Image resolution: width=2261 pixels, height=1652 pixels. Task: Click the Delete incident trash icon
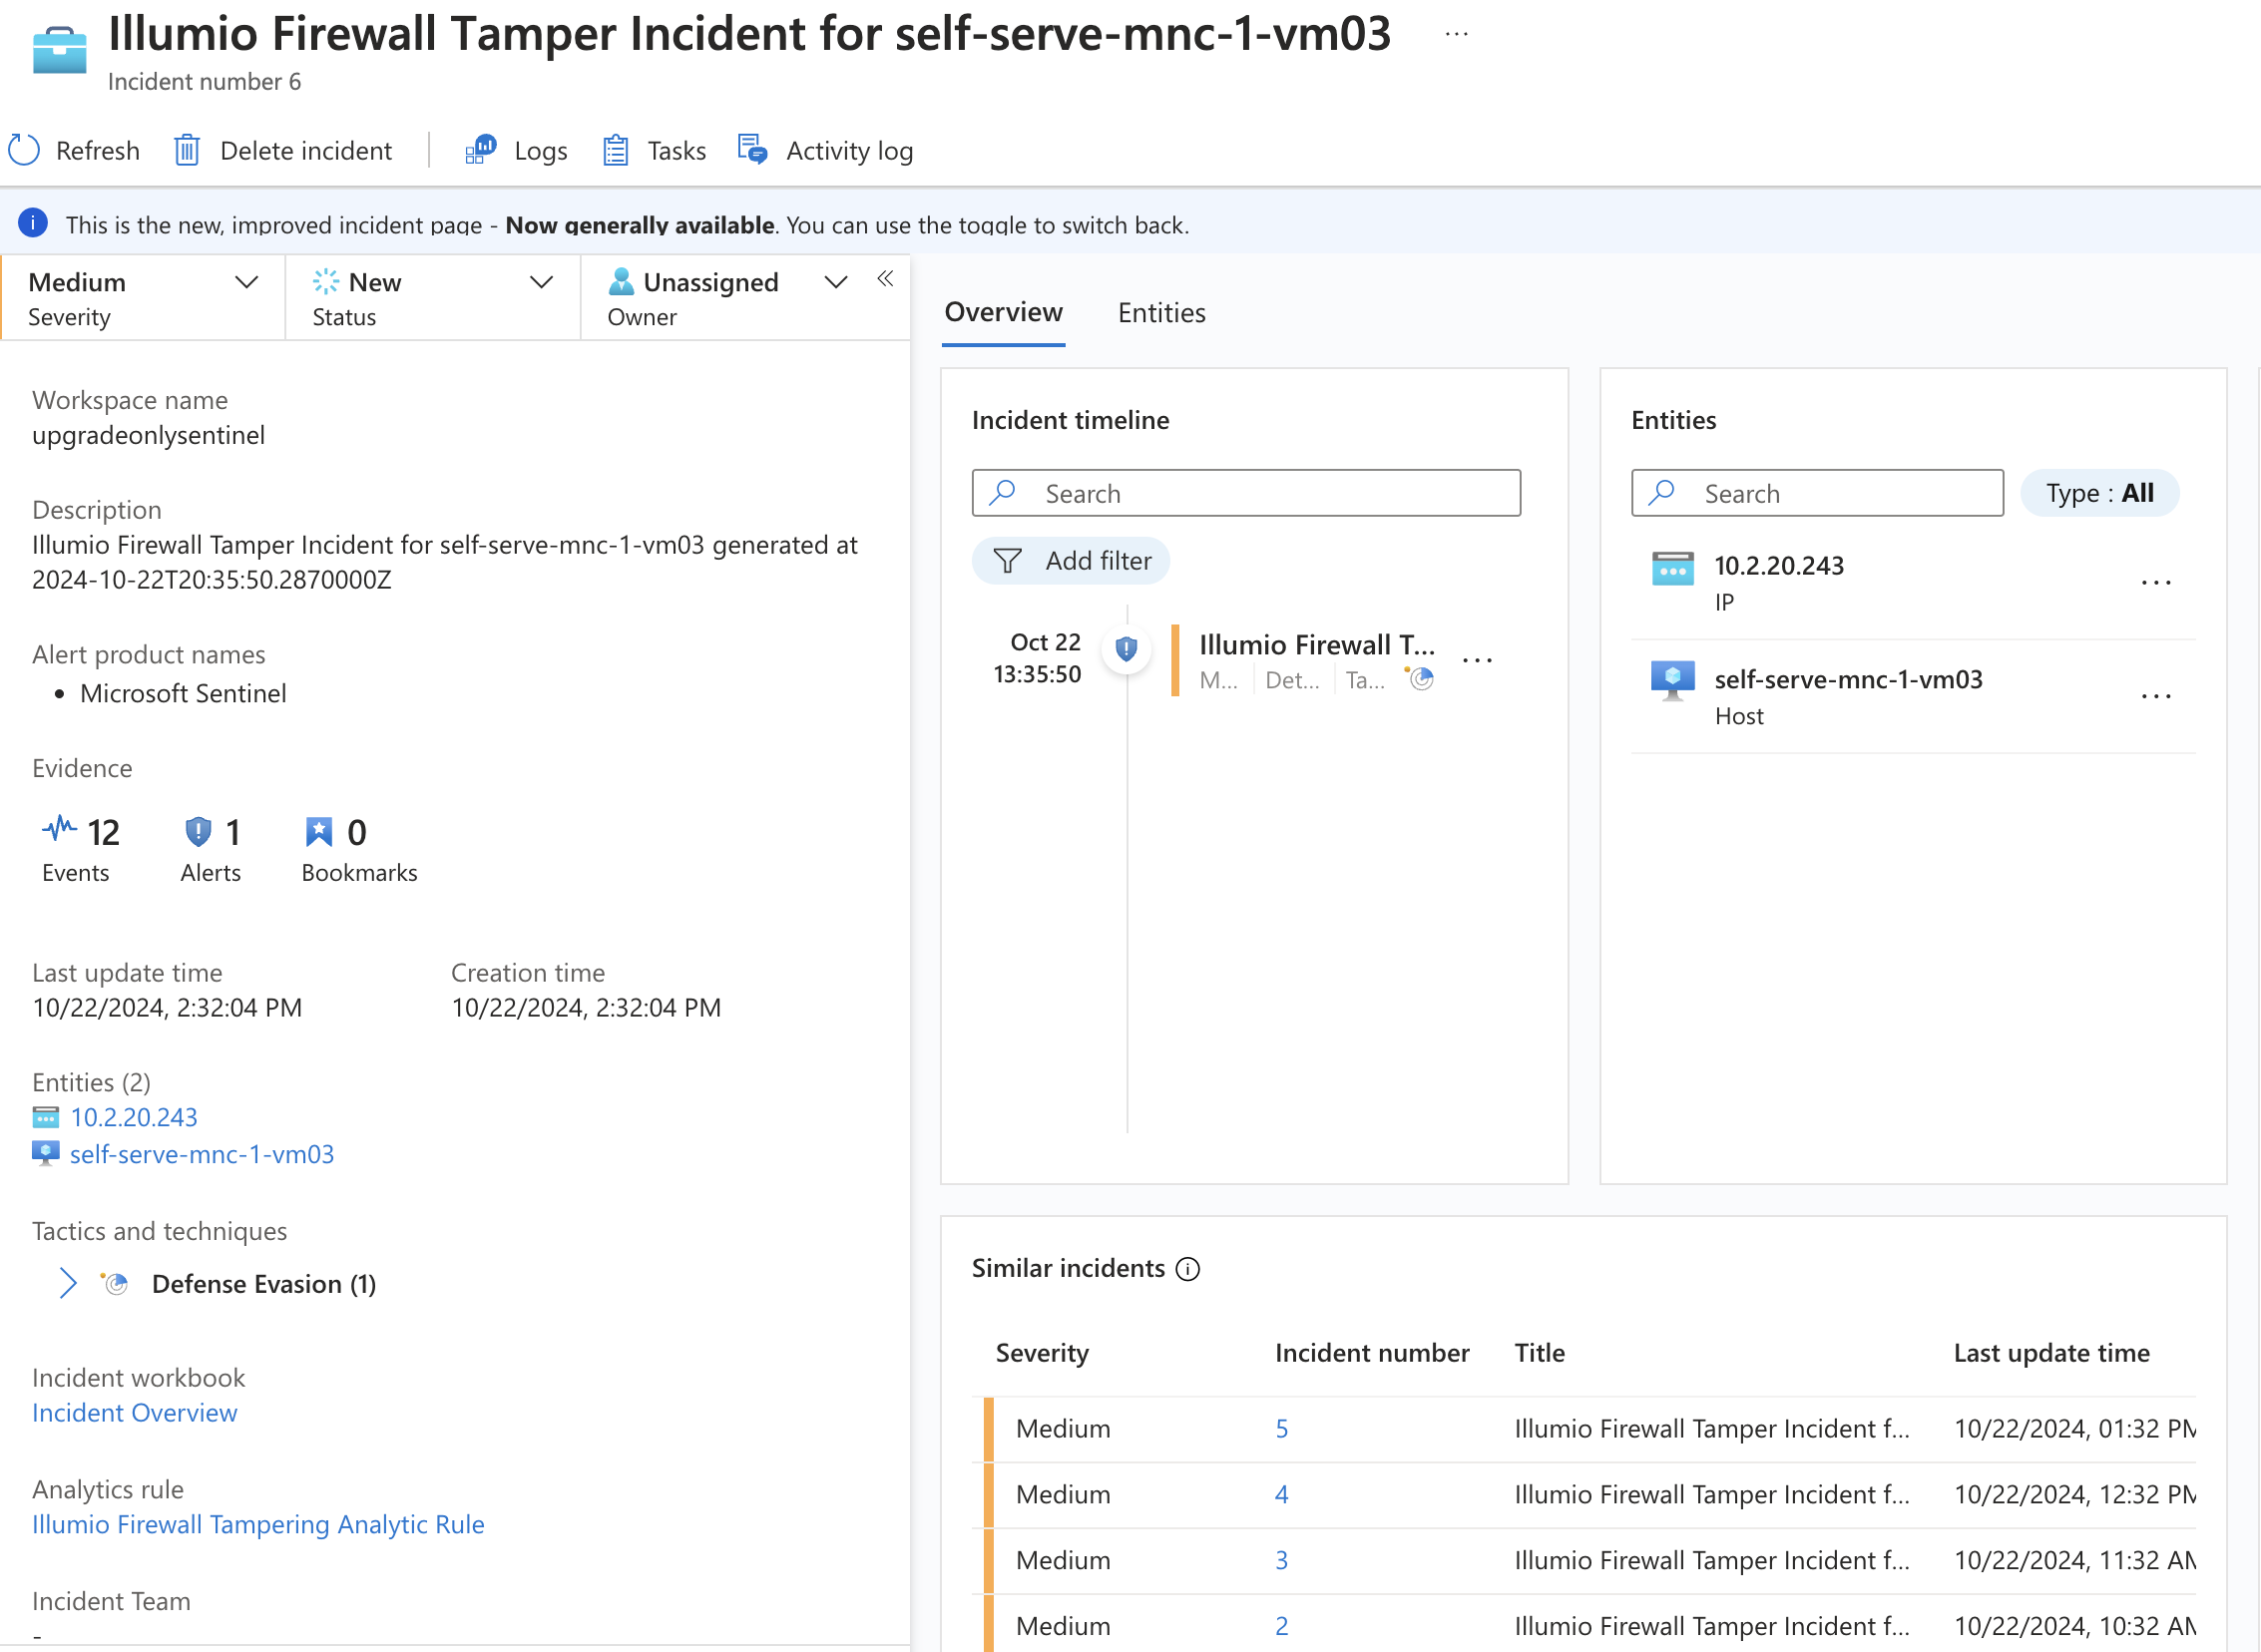pos(187,150)
